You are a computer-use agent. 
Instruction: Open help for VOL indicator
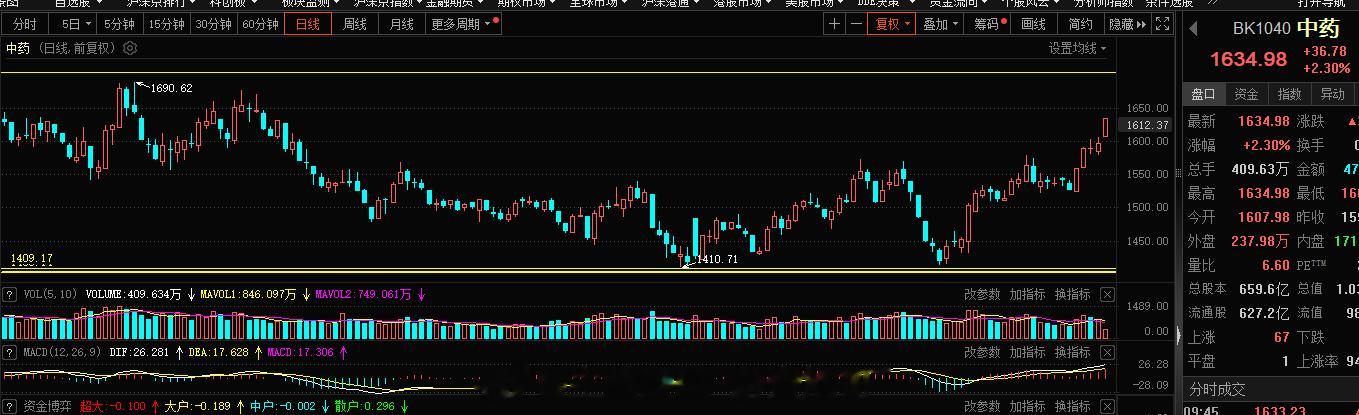point(9,295)
